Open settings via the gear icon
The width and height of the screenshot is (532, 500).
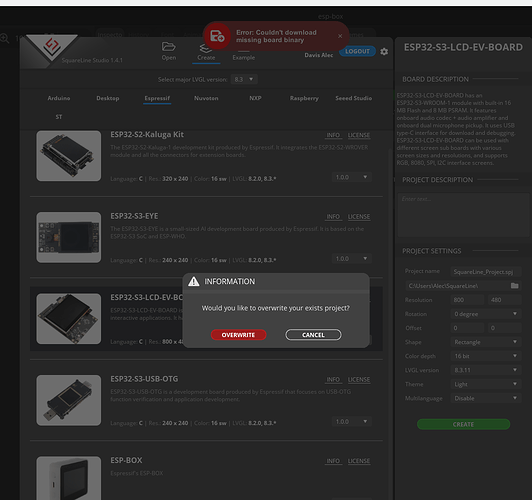384,52
